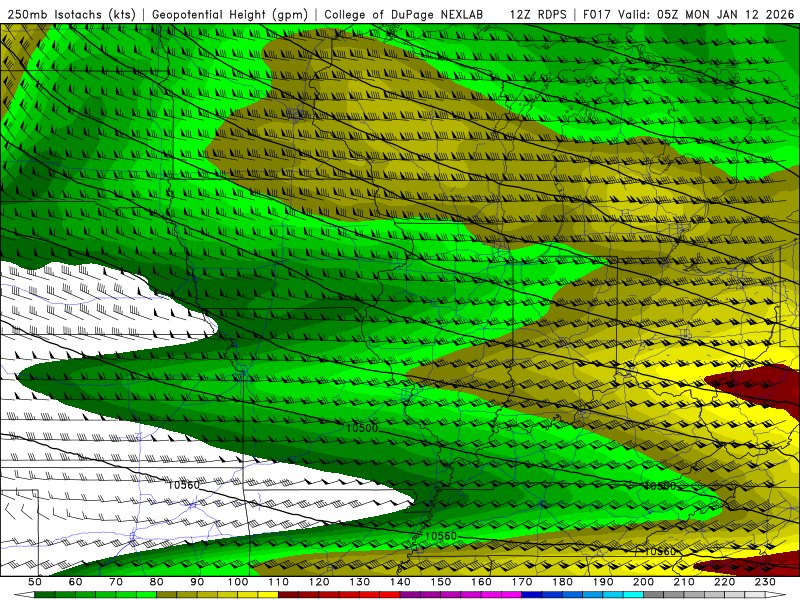Click the '12Z RDPS' model run label

538,14
